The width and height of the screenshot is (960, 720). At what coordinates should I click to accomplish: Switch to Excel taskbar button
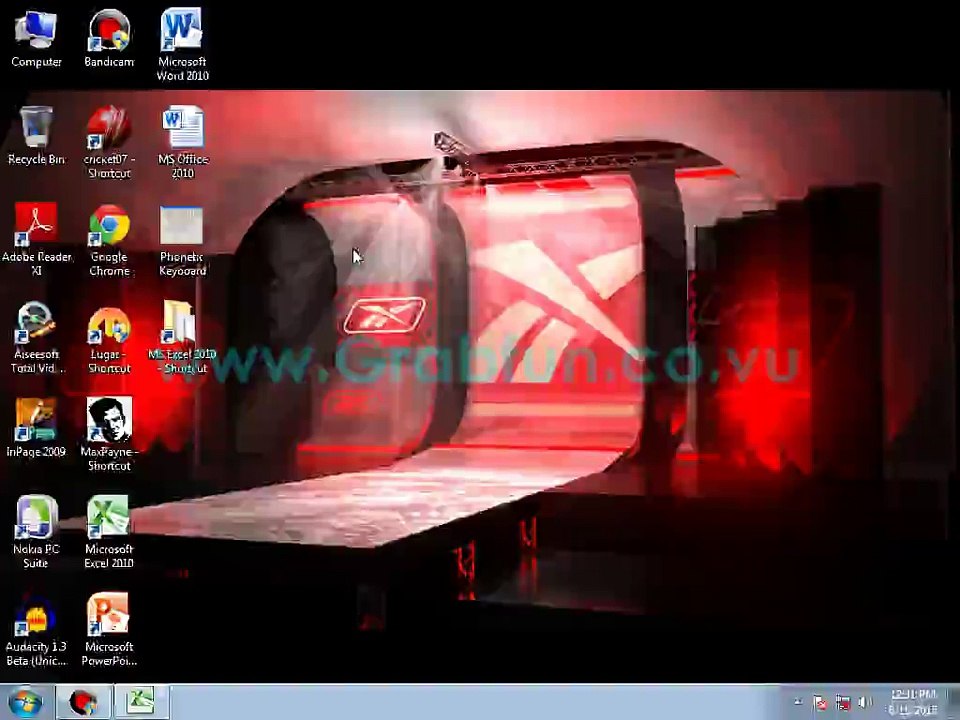click(141, 702)
